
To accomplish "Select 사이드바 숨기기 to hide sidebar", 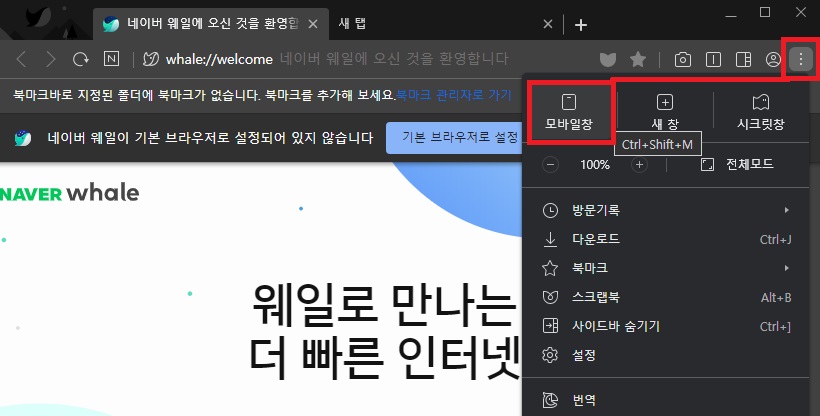I will pos(666,327).
